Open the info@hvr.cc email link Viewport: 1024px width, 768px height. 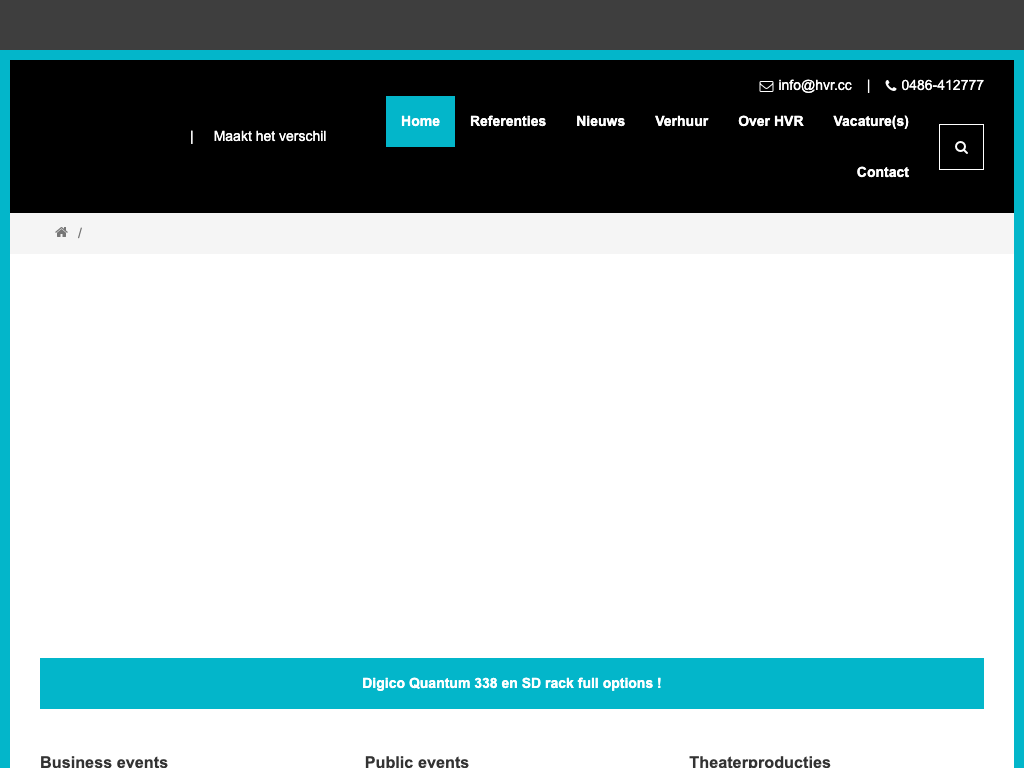[x=814, y=86]
